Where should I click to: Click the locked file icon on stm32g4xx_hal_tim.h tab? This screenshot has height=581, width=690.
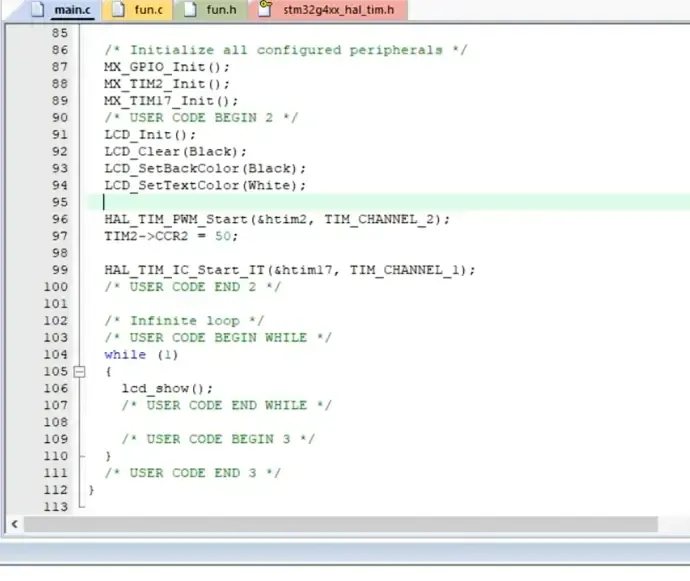pyautogui.click(x=265, y=11)
